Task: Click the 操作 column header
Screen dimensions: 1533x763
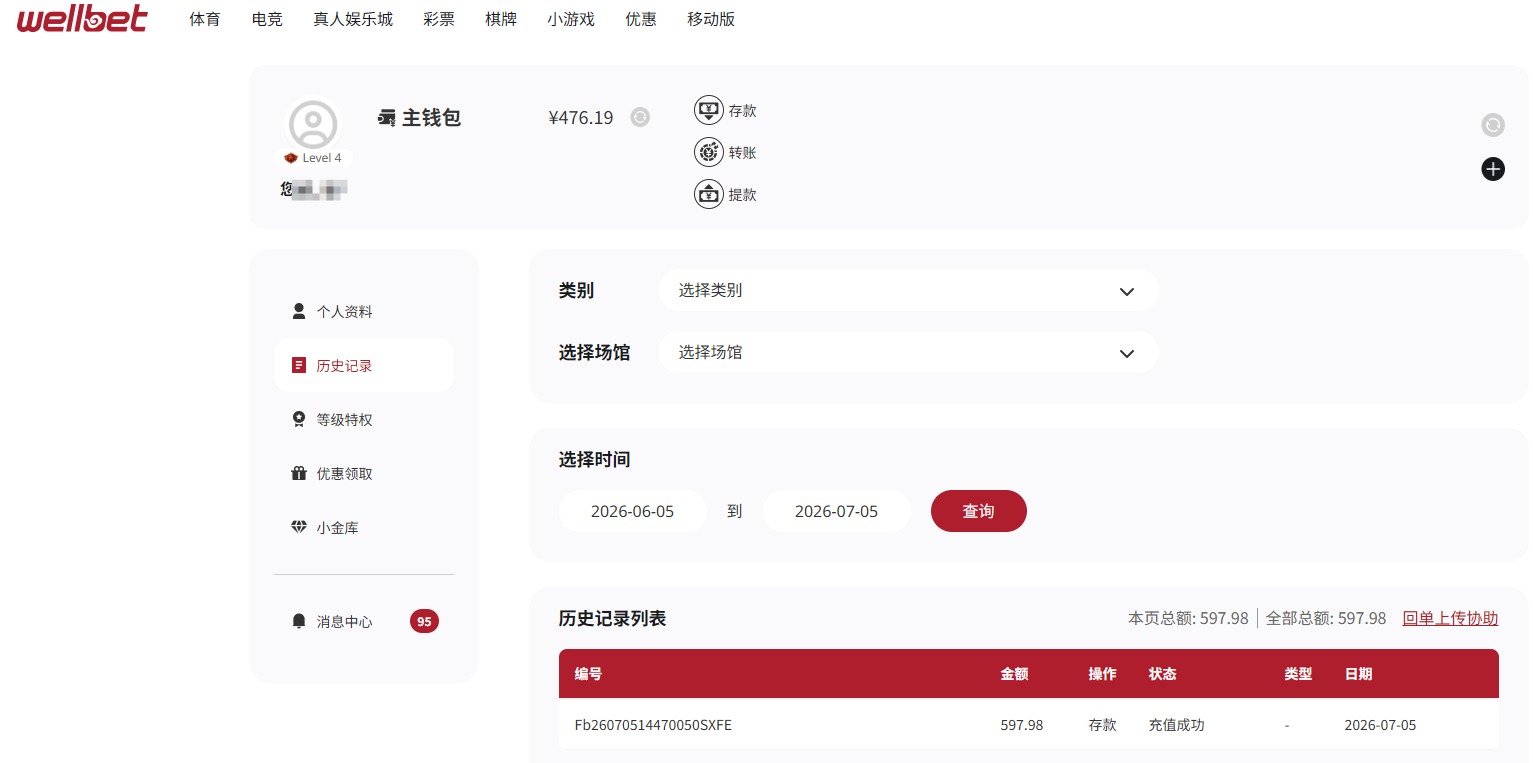Action: (x=1102, y=674)
